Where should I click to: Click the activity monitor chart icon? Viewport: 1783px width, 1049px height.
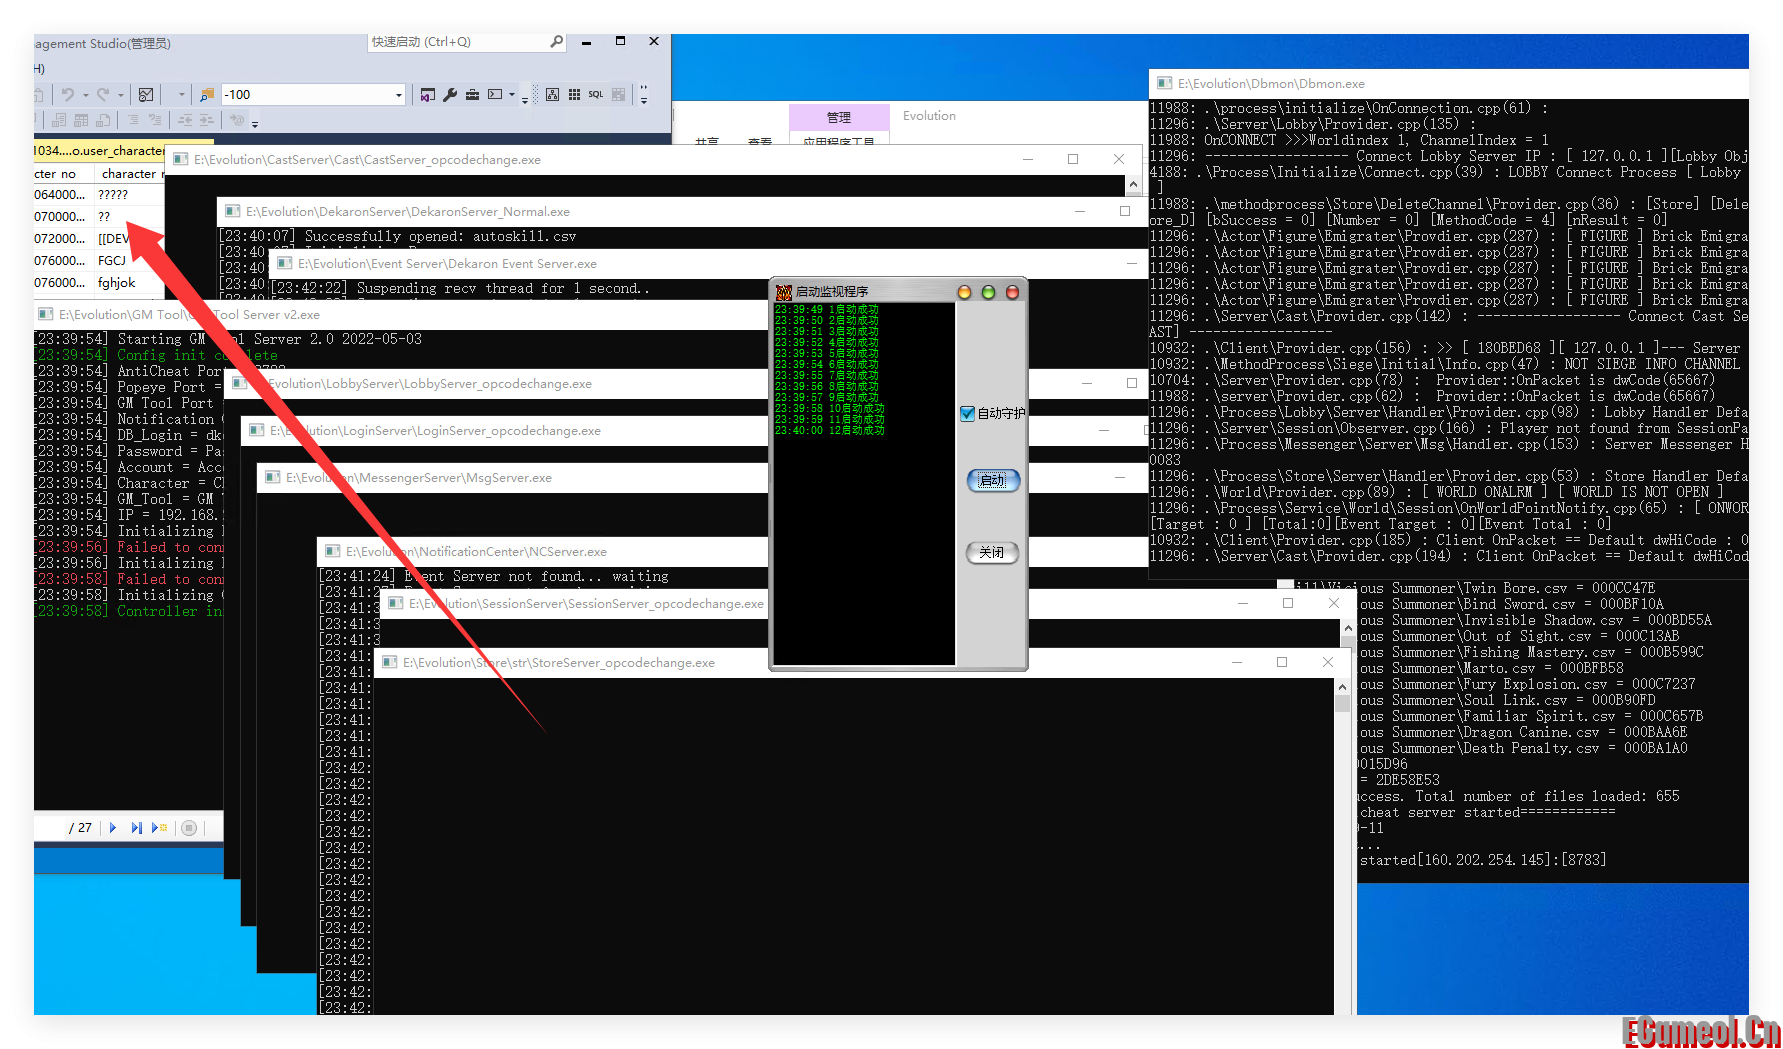[x=146, y=95]
